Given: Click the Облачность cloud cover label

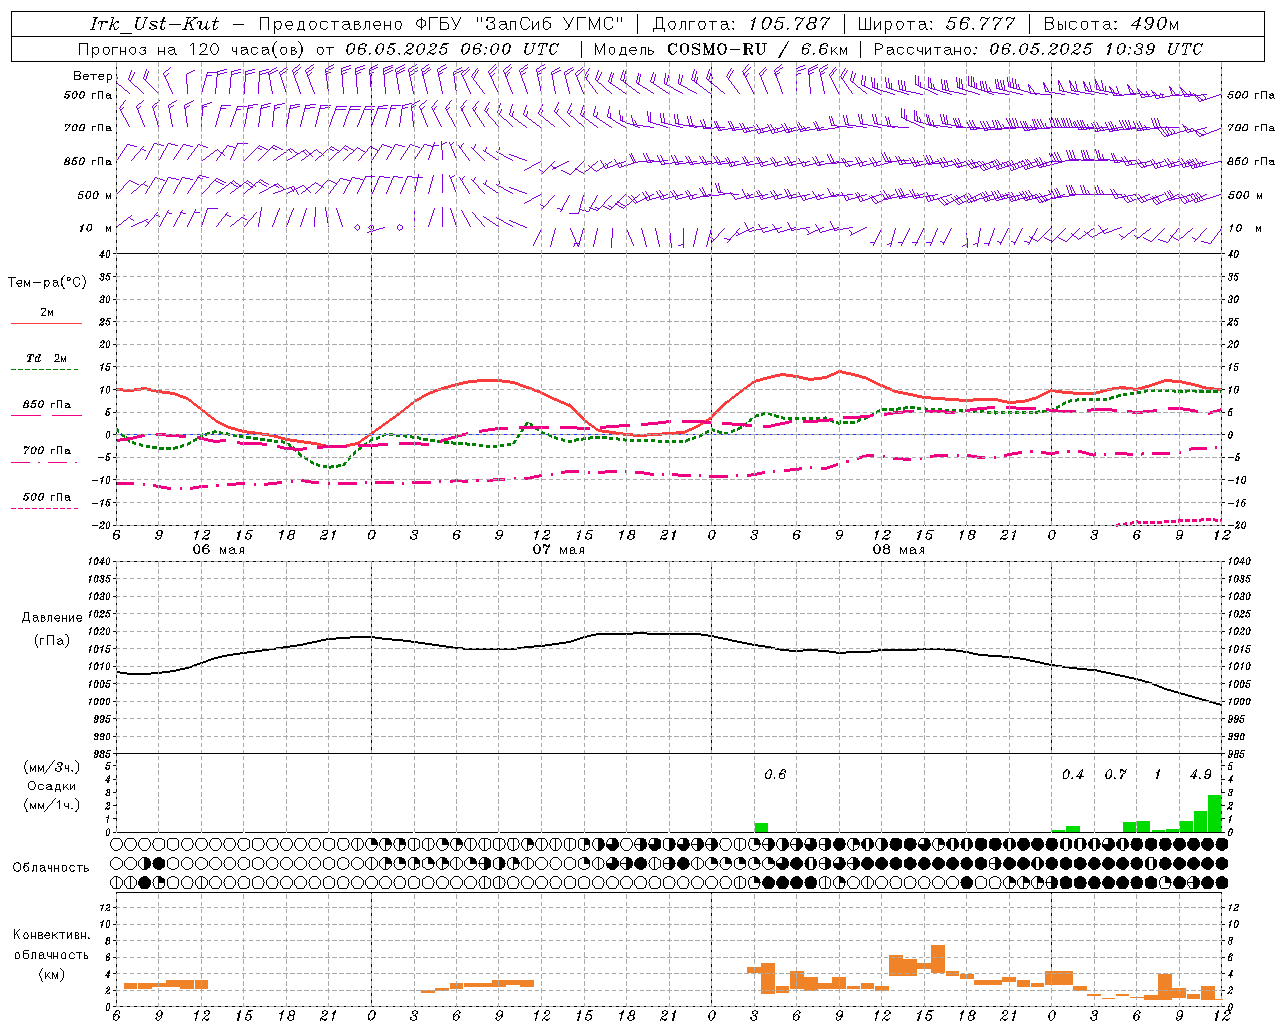Looking at the screenshot, I should click(51, 868).
